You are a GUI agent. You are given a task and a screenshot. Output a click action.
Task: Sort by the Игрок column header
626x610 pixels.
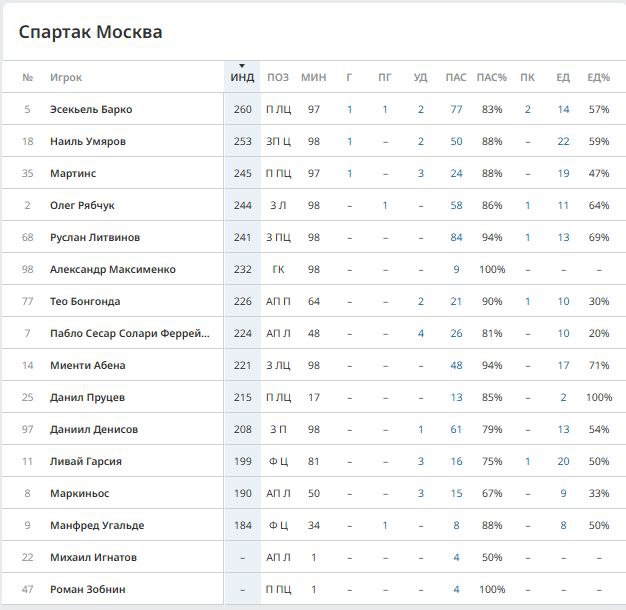(x=66, y=77)
